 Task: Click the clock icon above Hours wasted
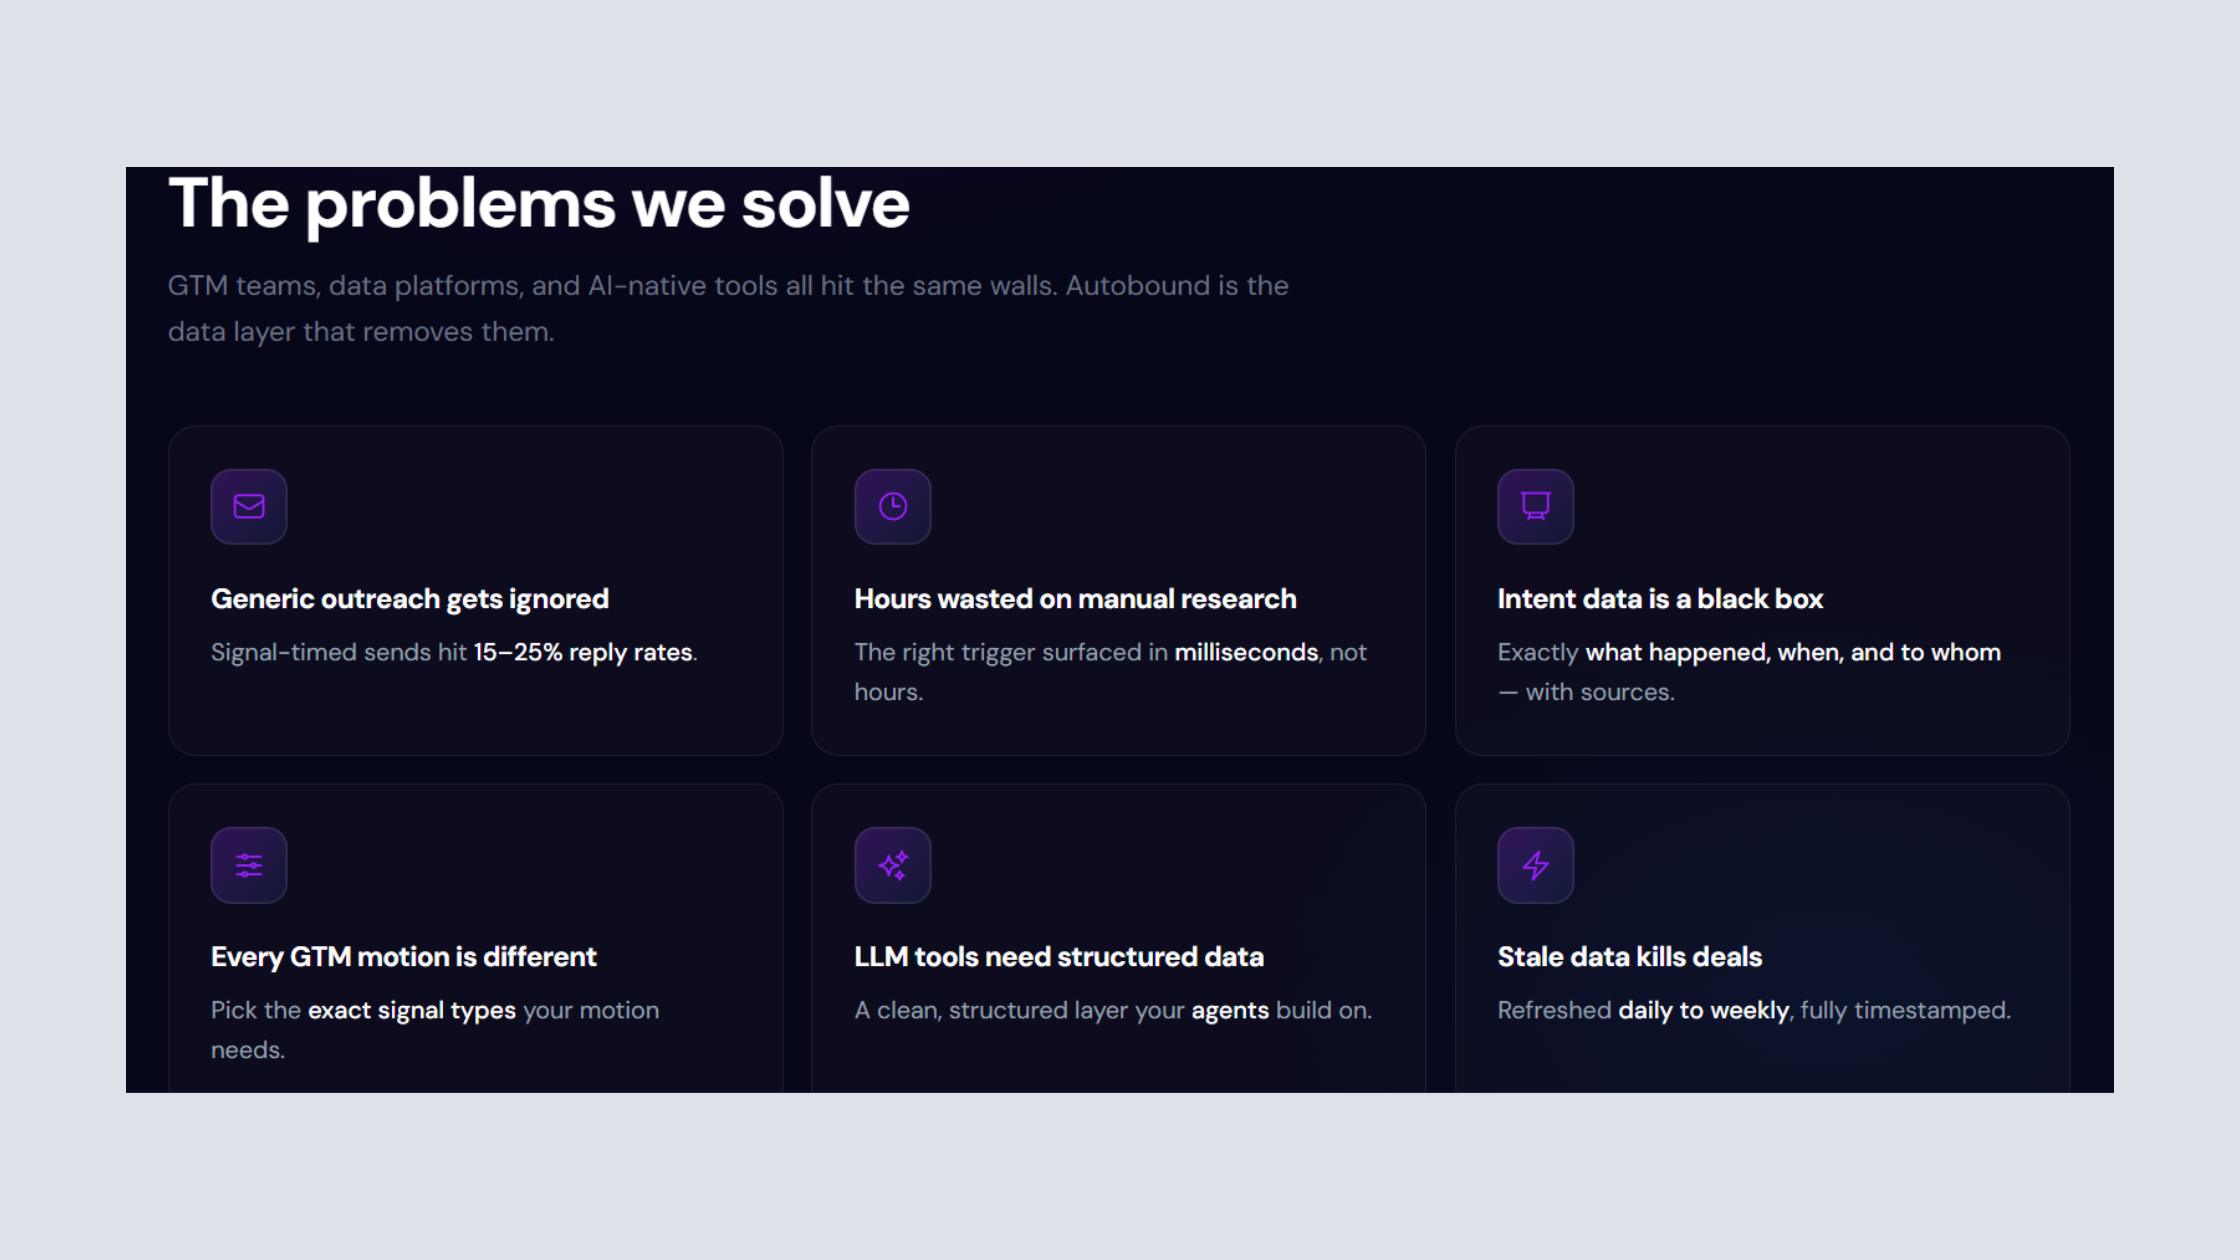pyautogui.click(x=893, y=507)
